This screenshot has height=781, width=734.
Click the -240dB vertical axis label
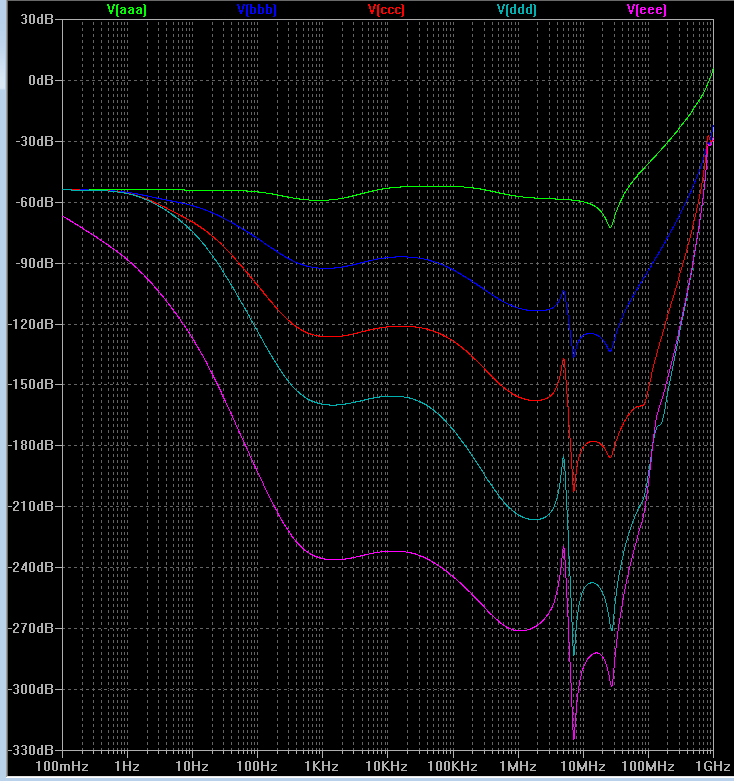point(31,567)
